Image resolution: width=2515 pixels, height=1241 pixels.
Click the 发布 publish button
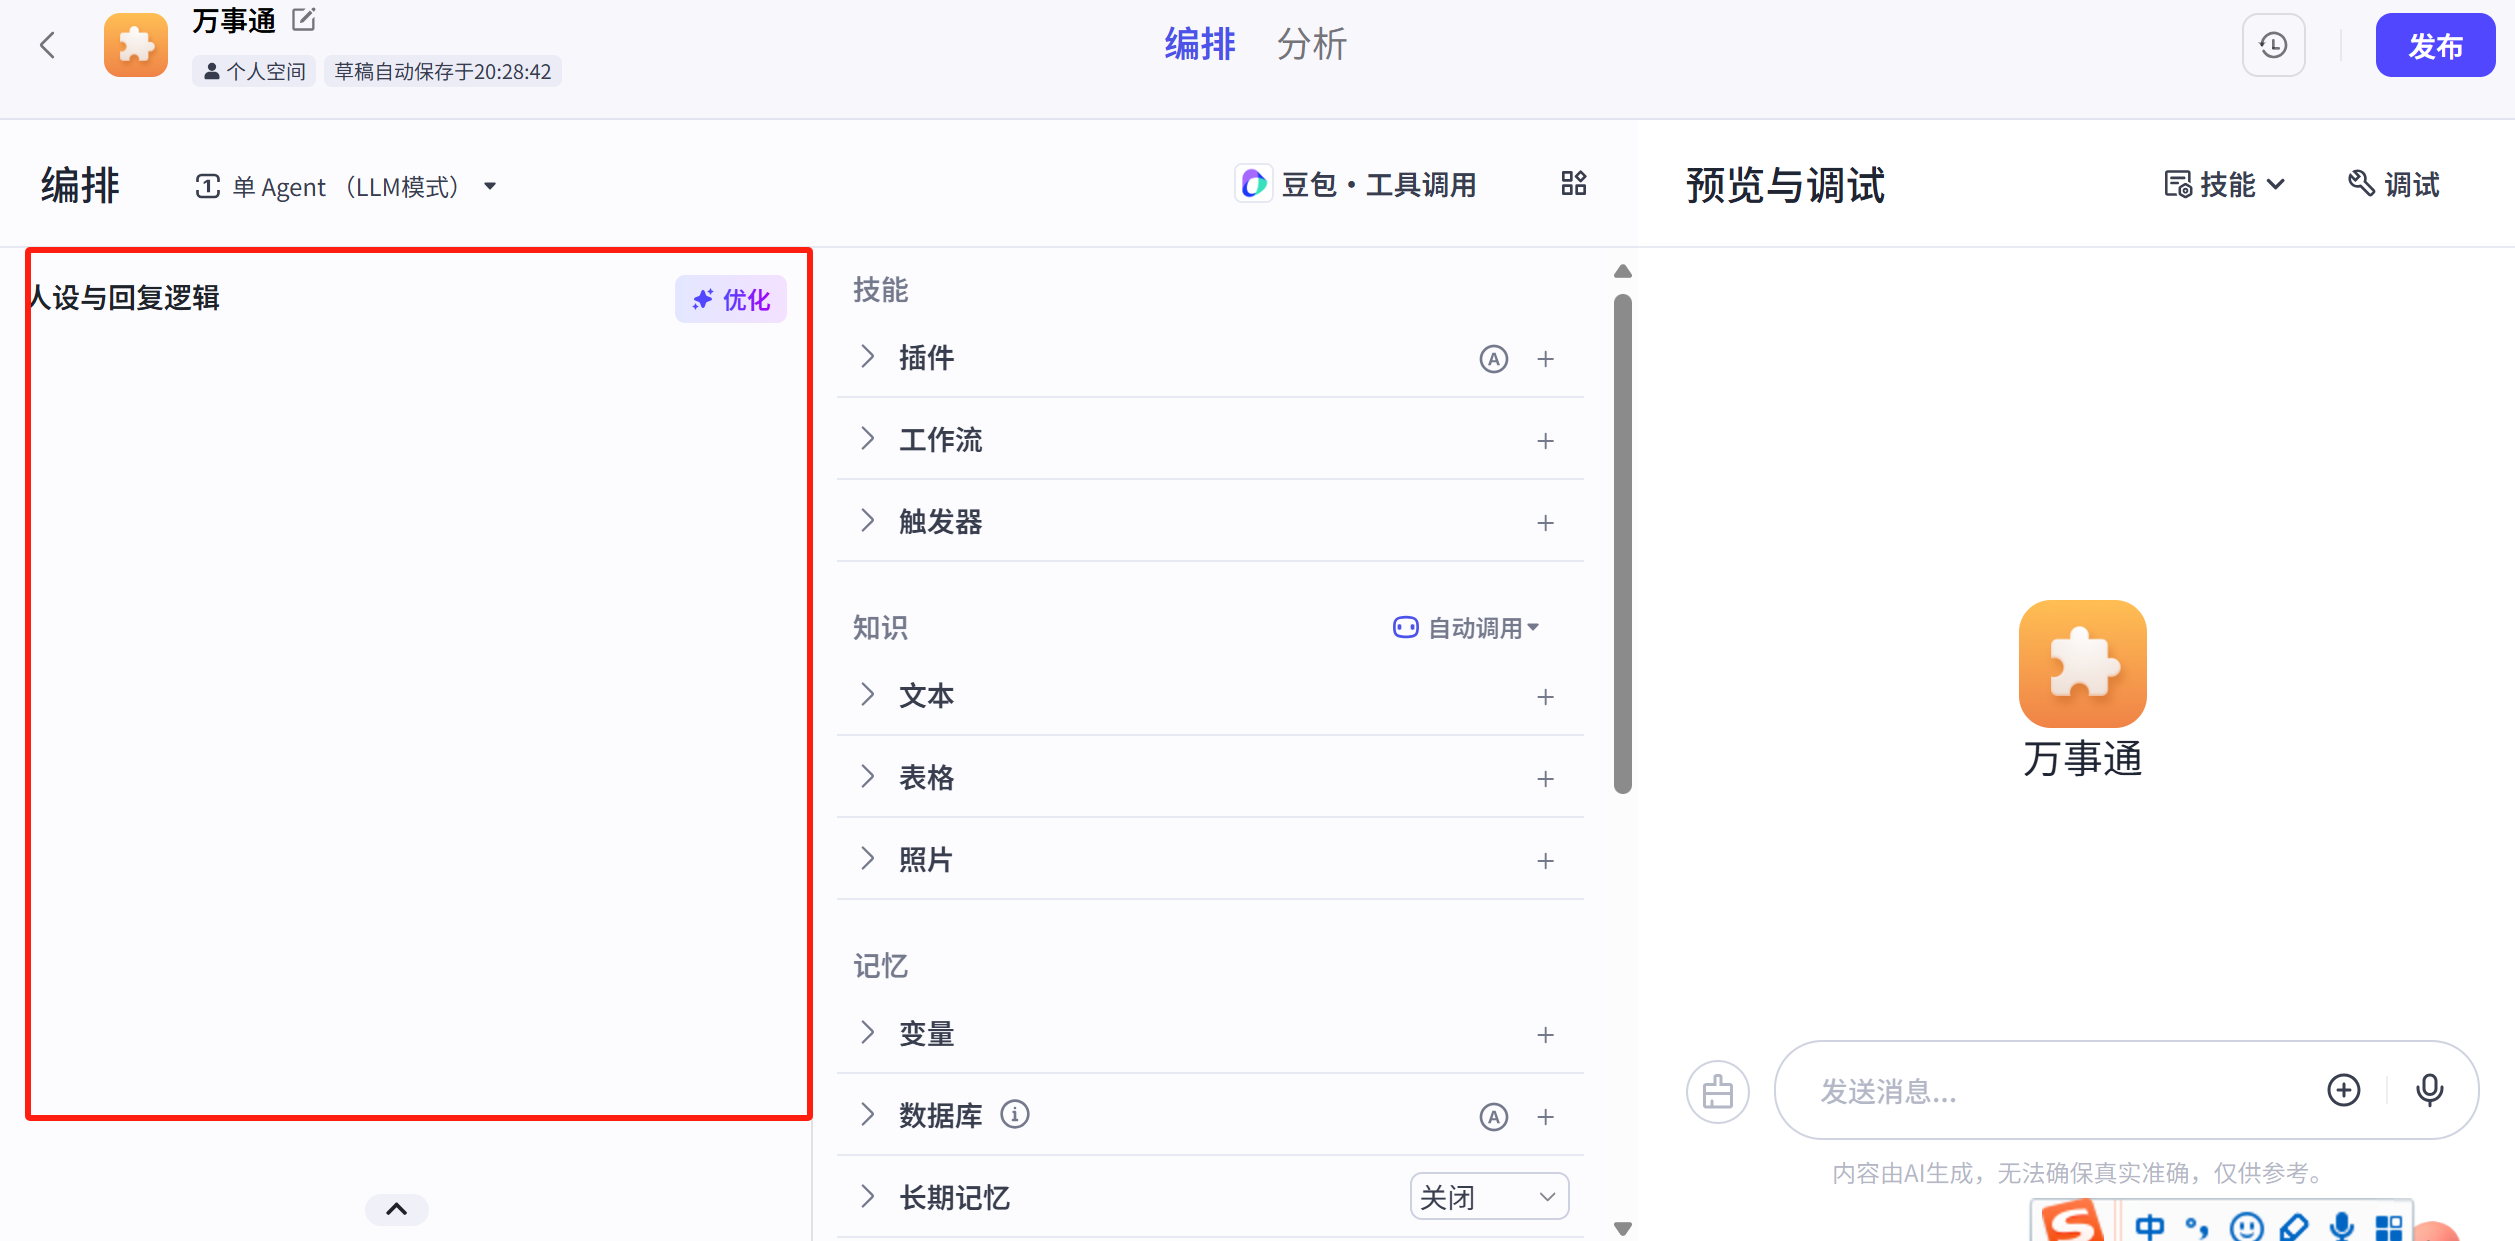point(2434,46)
